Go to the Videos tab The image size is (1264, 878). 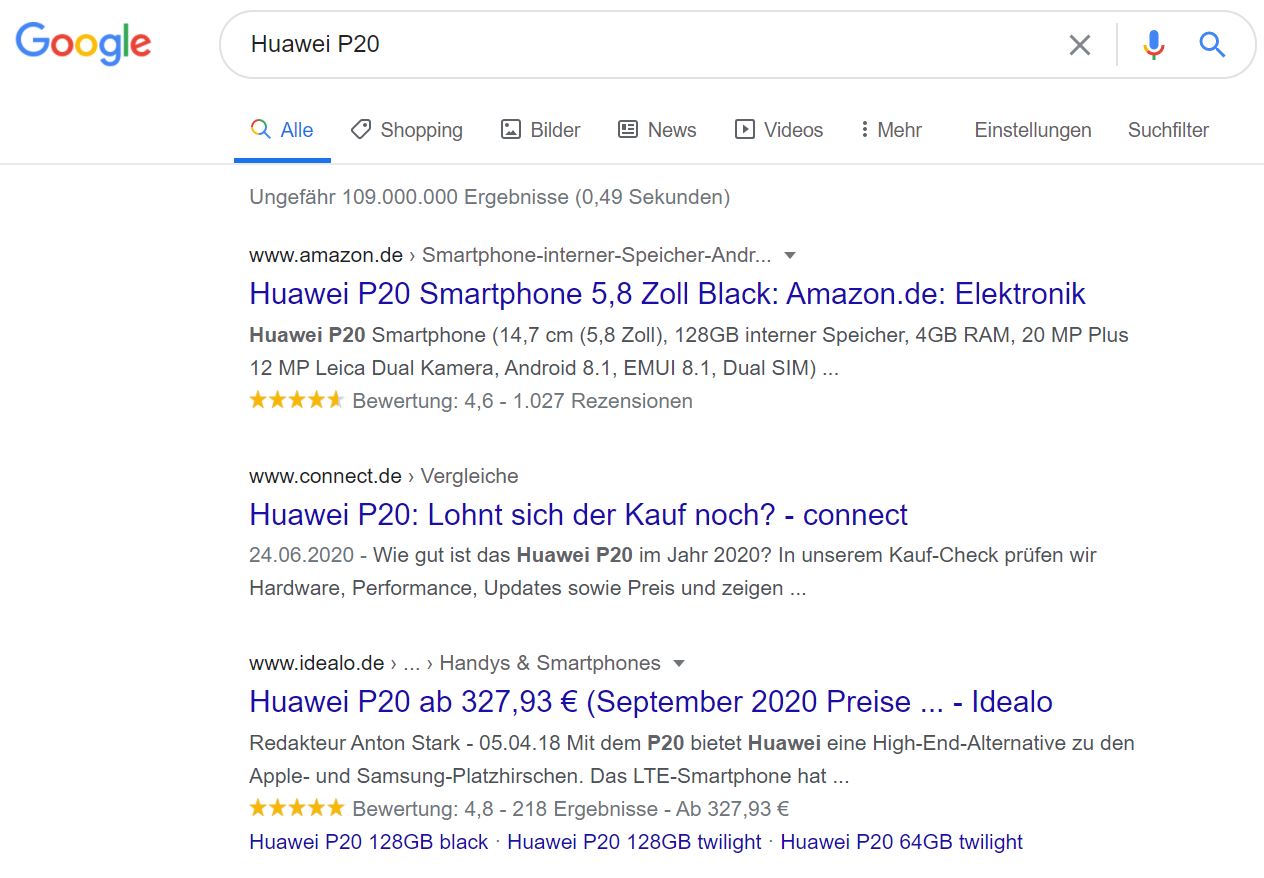click(x=779, y=130)
